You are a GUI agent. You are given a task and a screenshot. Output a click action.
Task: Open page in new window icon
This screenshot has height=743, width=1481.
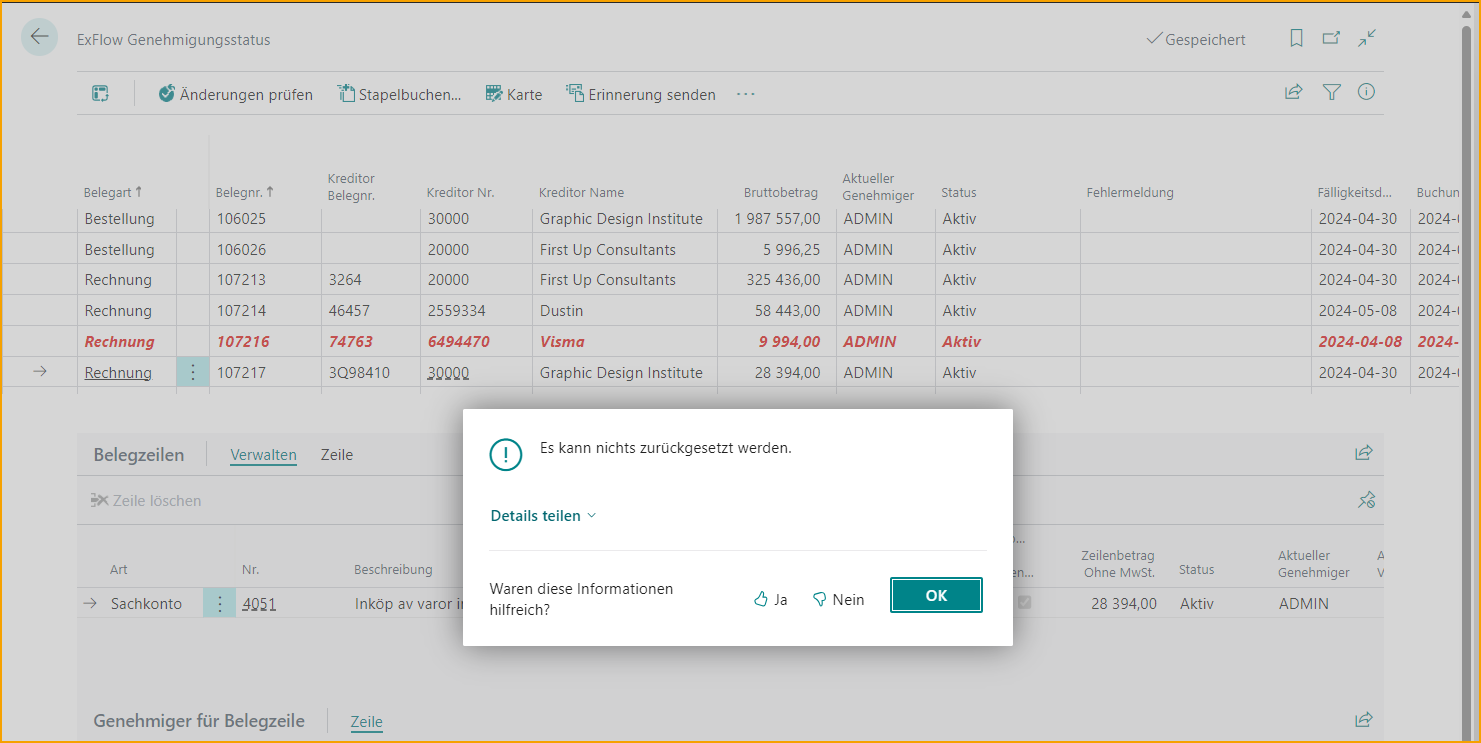pyautogui.click(x=1331, y=39)
